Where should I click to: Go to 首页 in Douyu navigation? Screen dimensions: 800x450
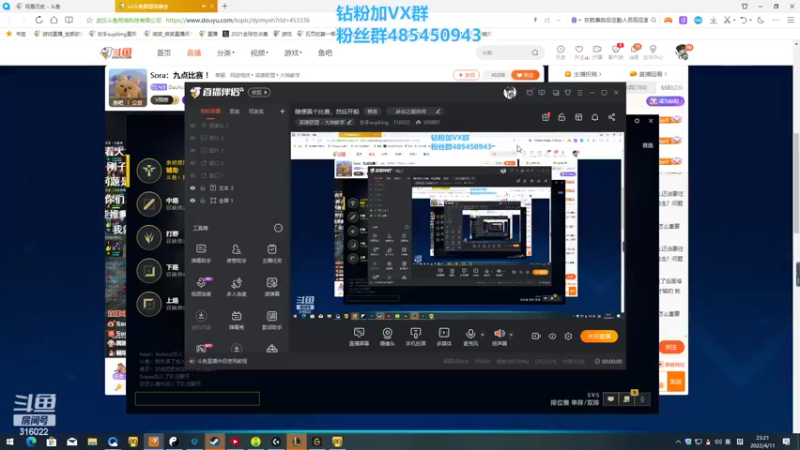click(x=164, y=53)
